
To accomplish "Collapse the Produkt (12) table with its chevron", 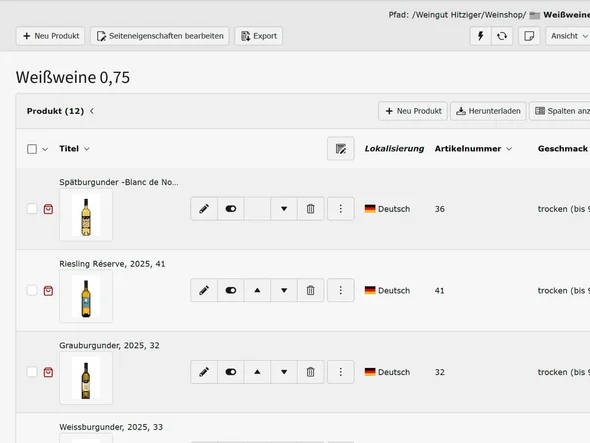I will pyautogui.click(x=92, y=111).
